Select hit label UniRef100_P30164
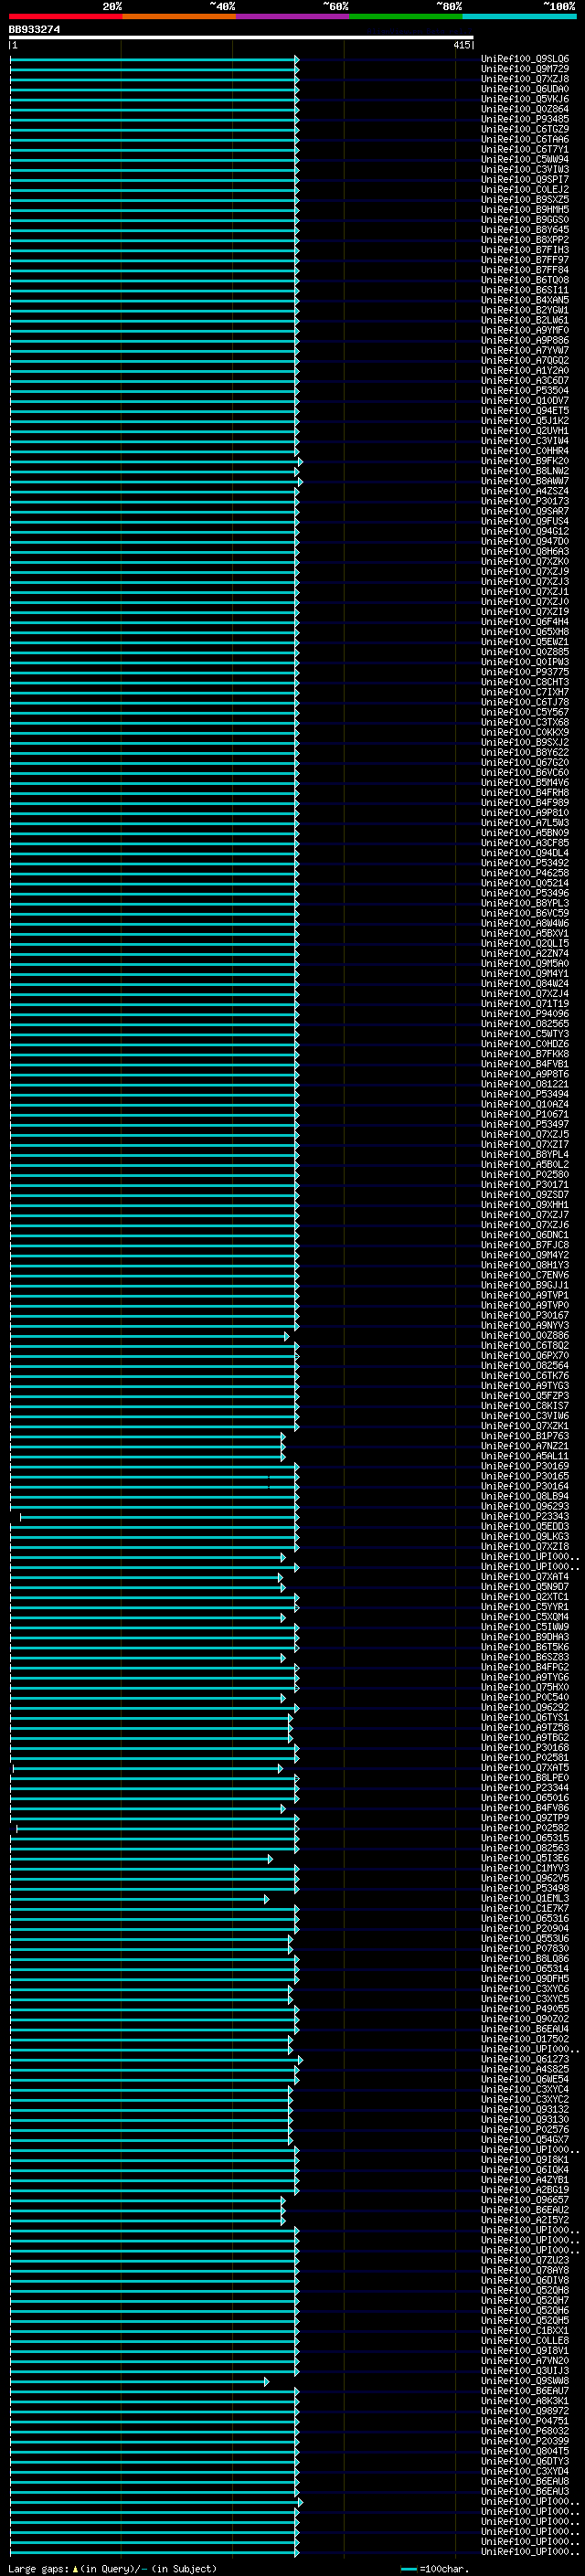The image size is (585, 2576). click(525, 1487)
